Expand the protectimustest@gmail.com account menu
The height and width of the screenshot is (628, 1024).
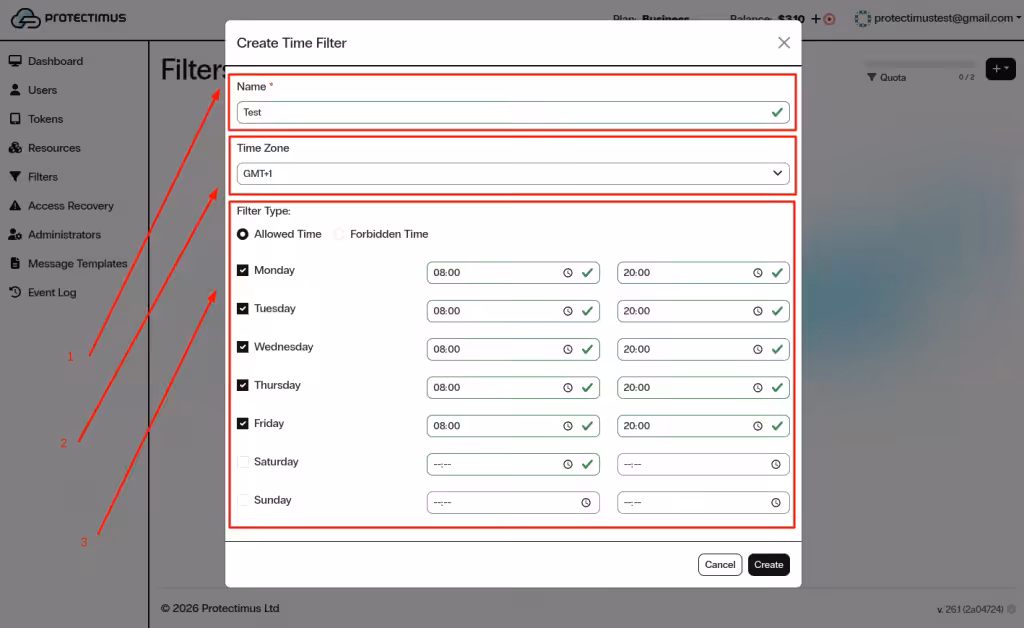click(x=938, y=18)
